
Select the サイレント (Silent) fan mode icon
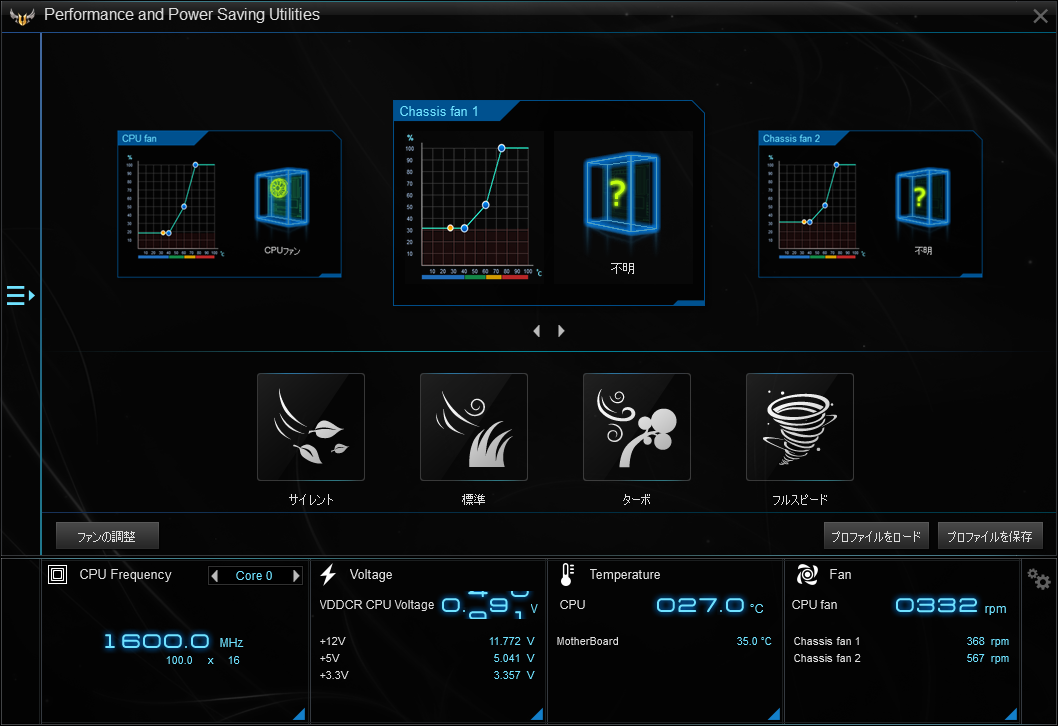[310, 427]
